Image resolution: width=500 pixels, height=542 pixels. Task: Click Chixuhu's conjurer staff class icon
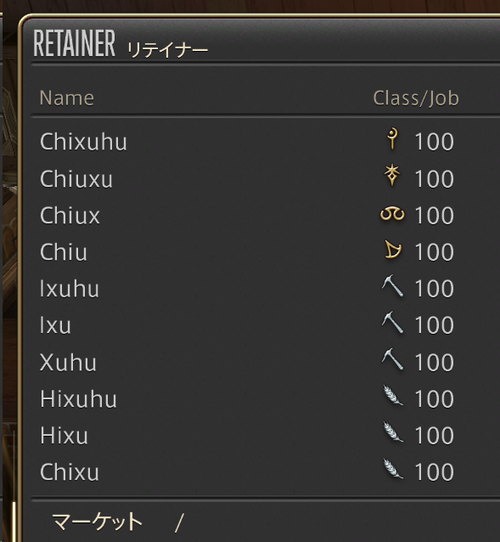tap(392, 139)
